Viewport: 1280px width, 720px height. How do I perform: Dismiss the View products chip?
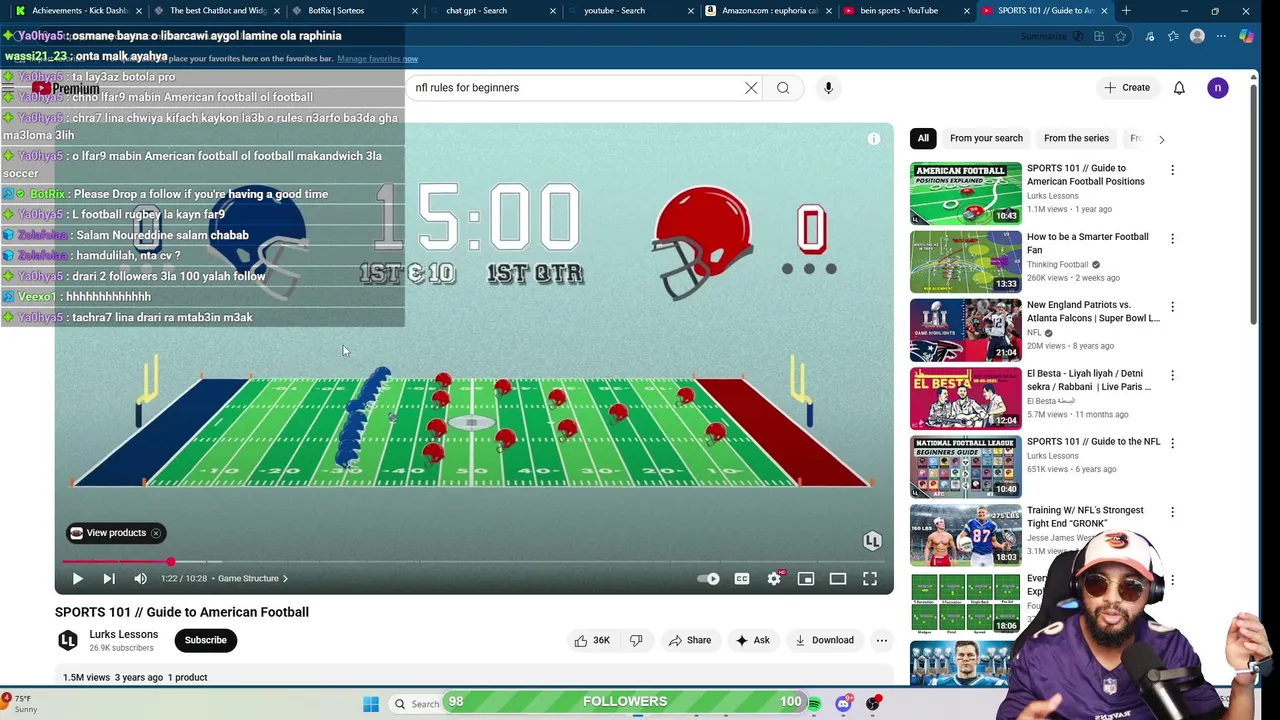(156, 533)
